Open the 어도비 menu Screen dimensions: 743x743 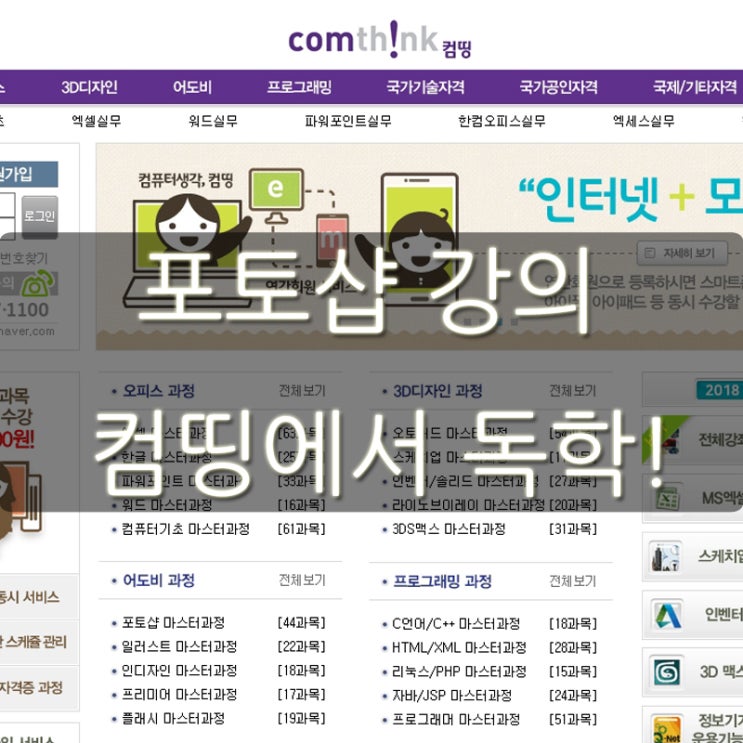pos(192,87)
